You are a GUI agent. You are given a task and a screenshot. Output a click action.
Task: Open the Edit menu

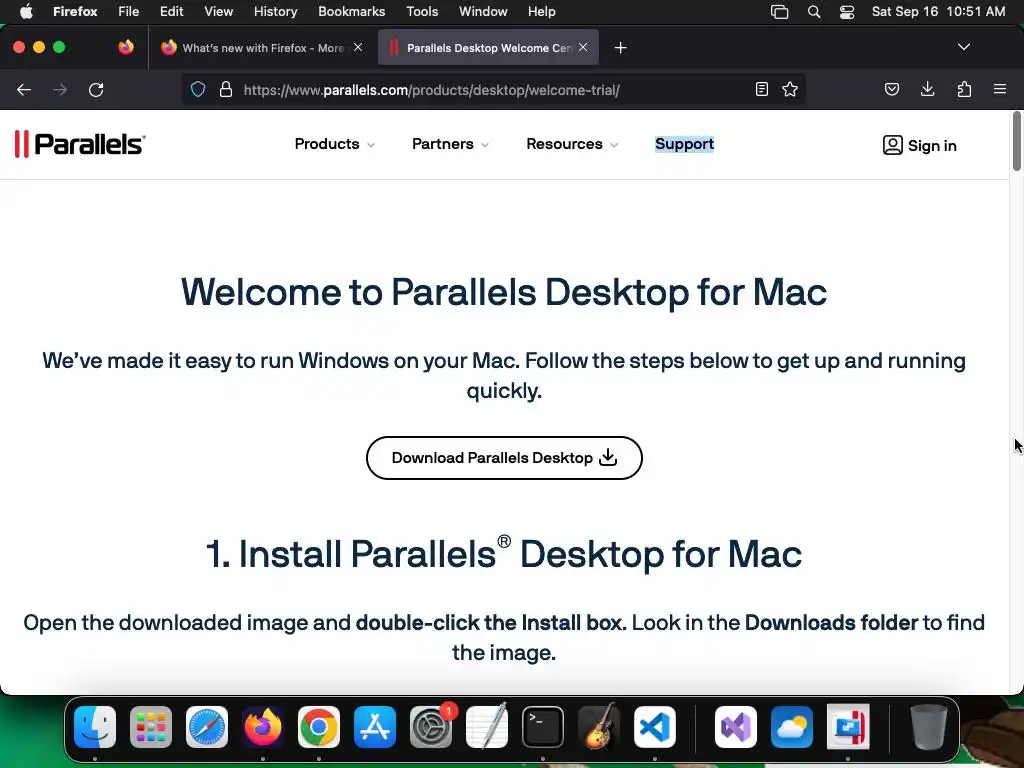pos(171,12)
